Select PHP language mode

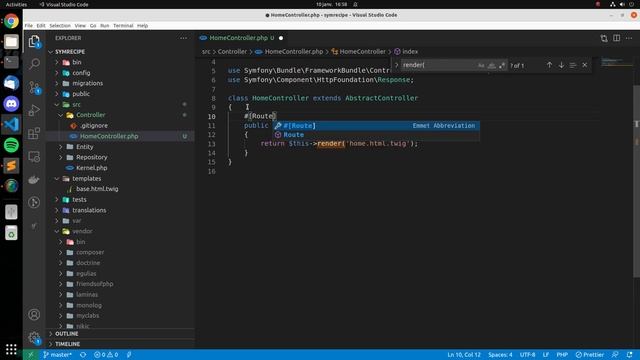point(562,355)
